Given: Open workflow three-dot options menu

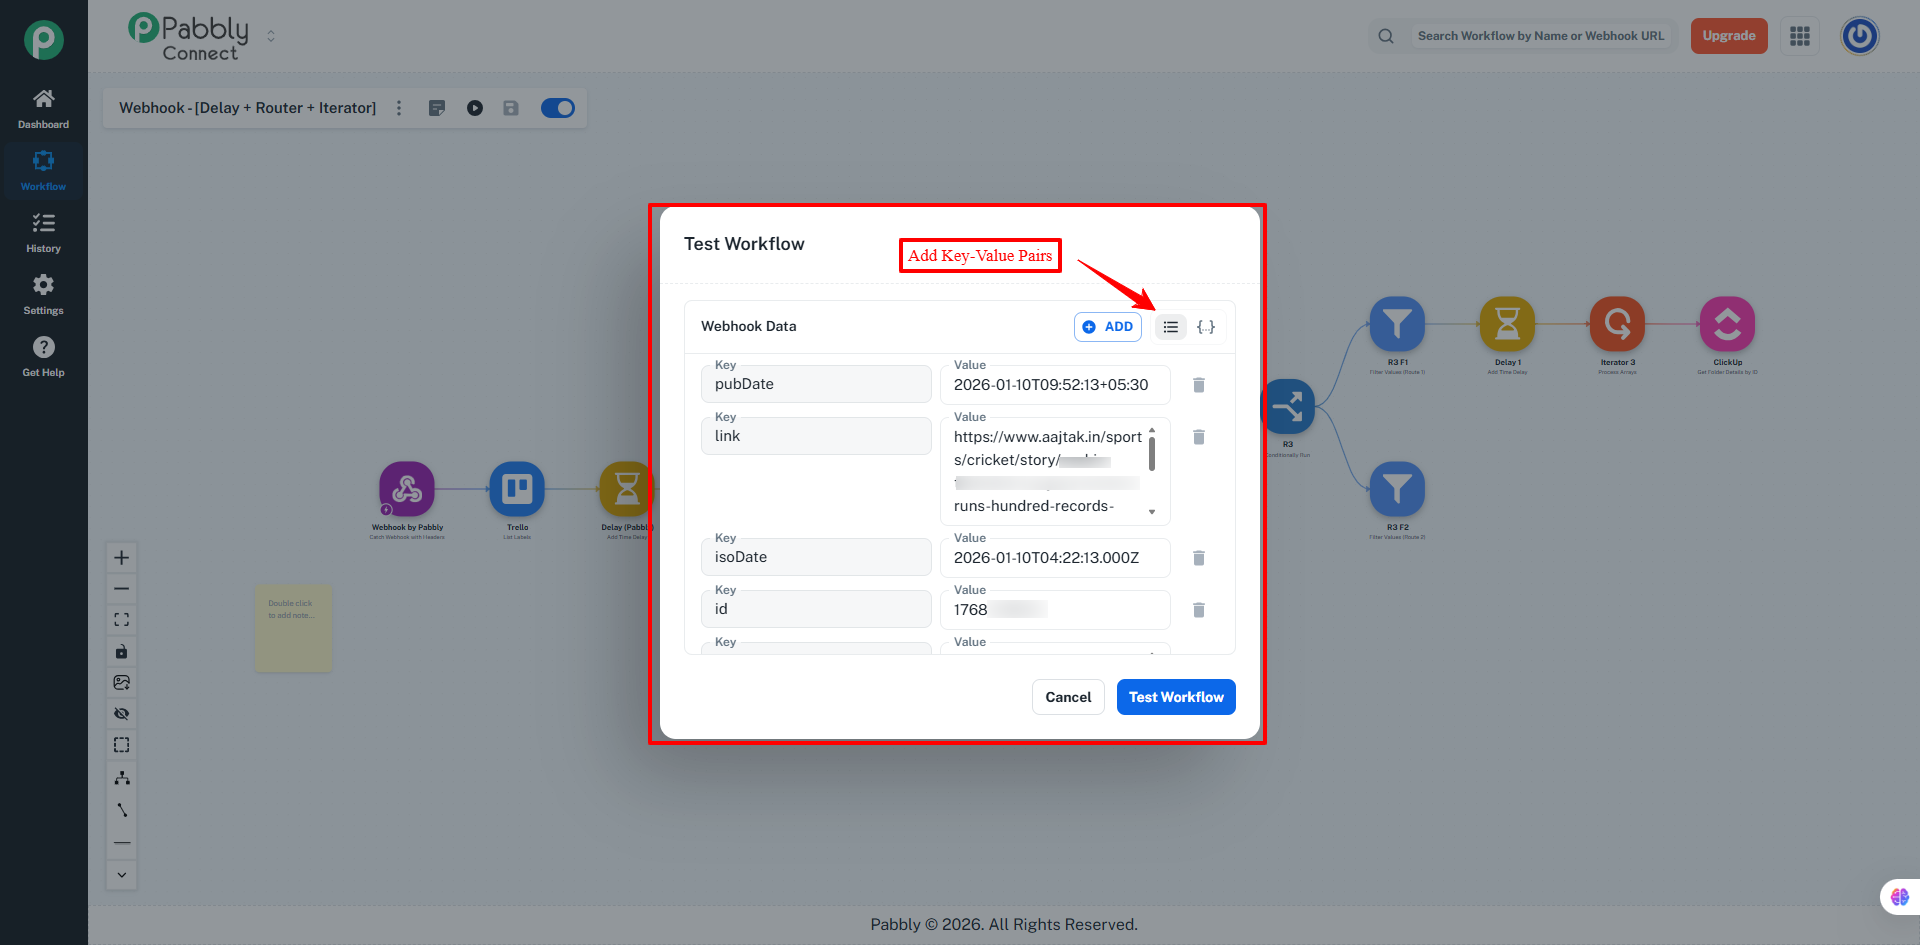Looking at the screenshot, I should coord(399,108).
